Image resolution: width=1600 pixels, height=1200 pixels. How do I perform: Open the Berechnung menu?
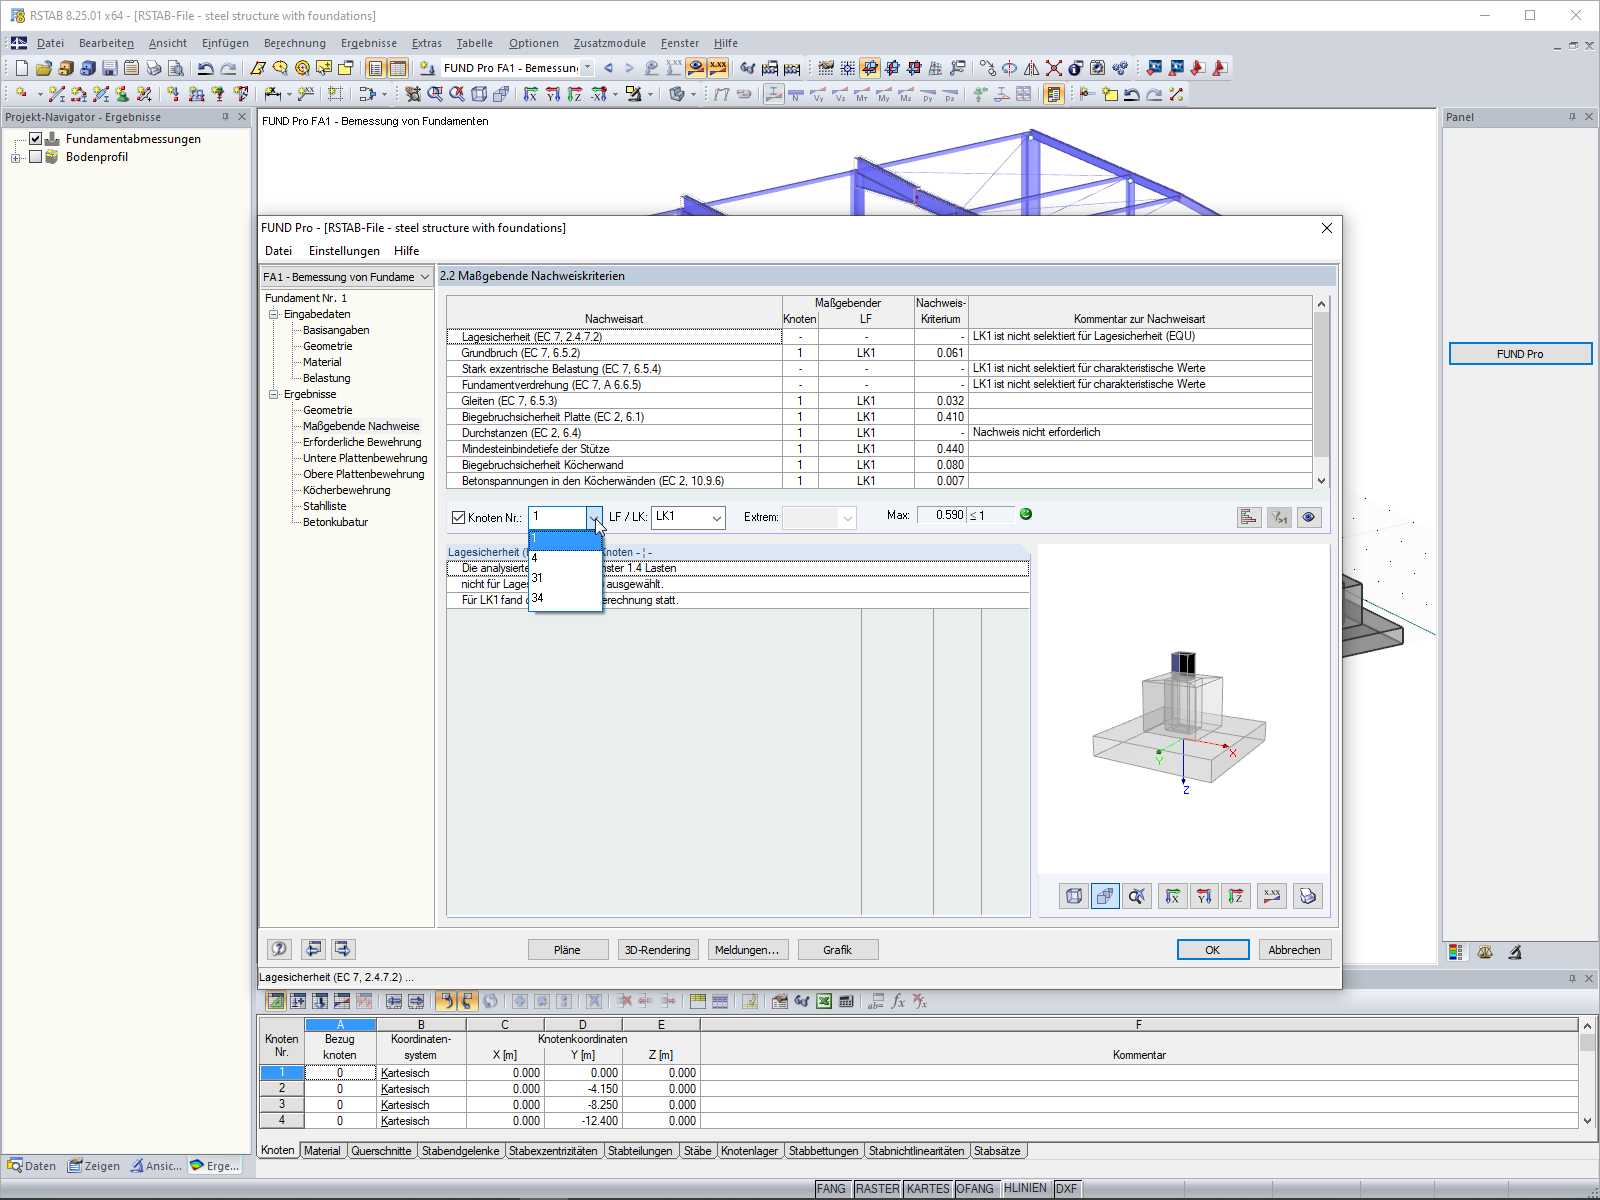(x=295, y=43)
